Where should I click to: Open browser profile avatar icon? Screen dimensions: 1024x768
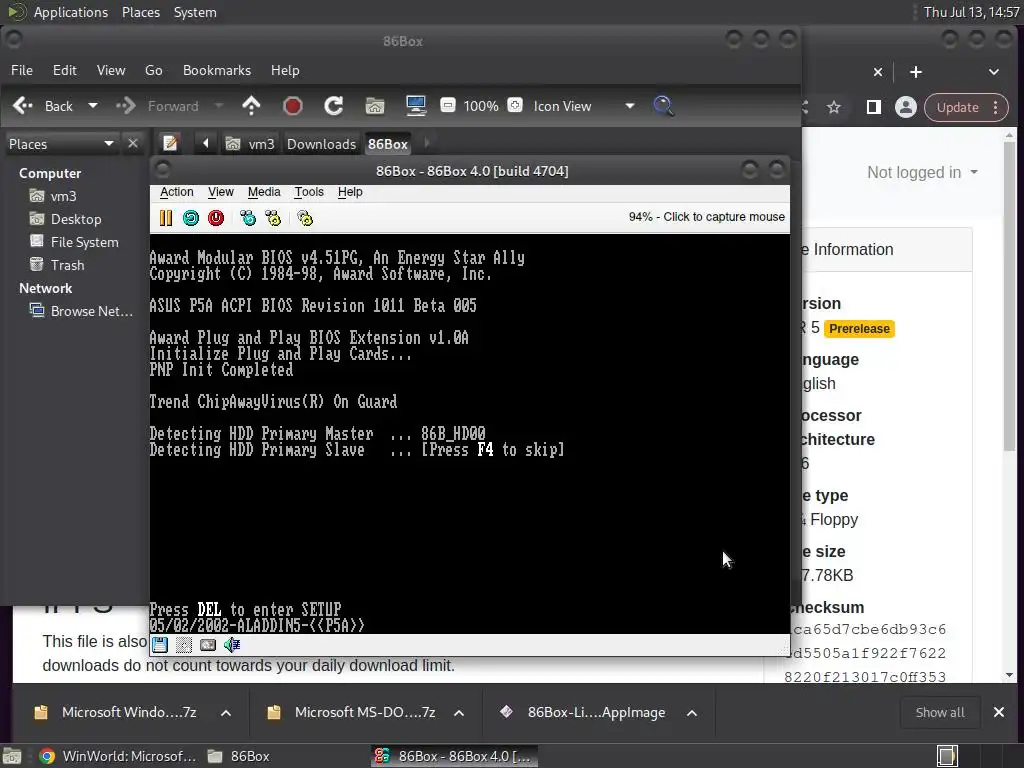pos(906,107)
